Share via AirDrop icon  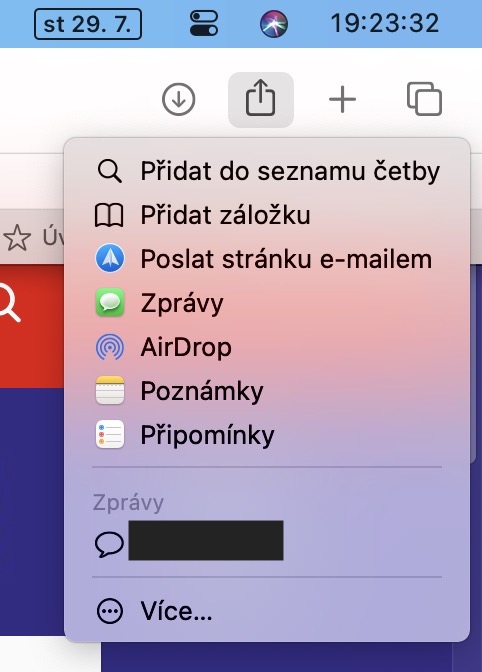click(x=110, y=347)
